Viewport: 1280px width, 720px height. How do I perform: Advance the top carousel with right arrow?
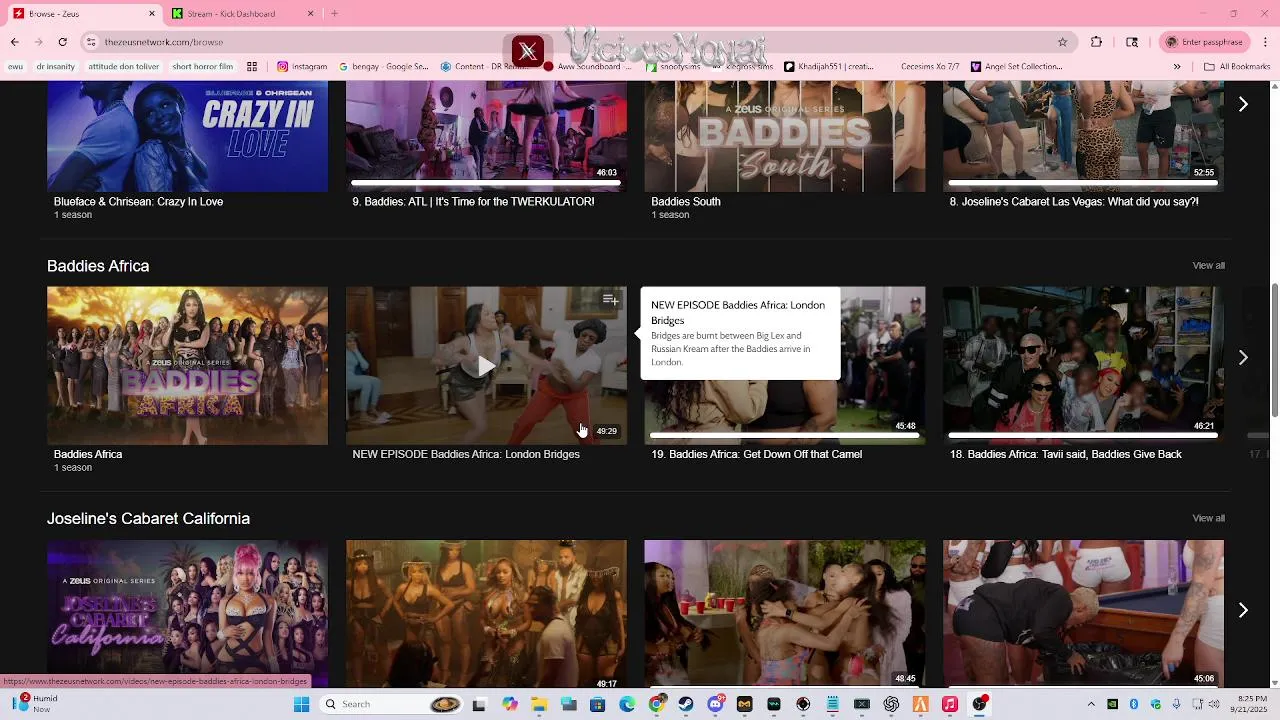(1243, 104)
